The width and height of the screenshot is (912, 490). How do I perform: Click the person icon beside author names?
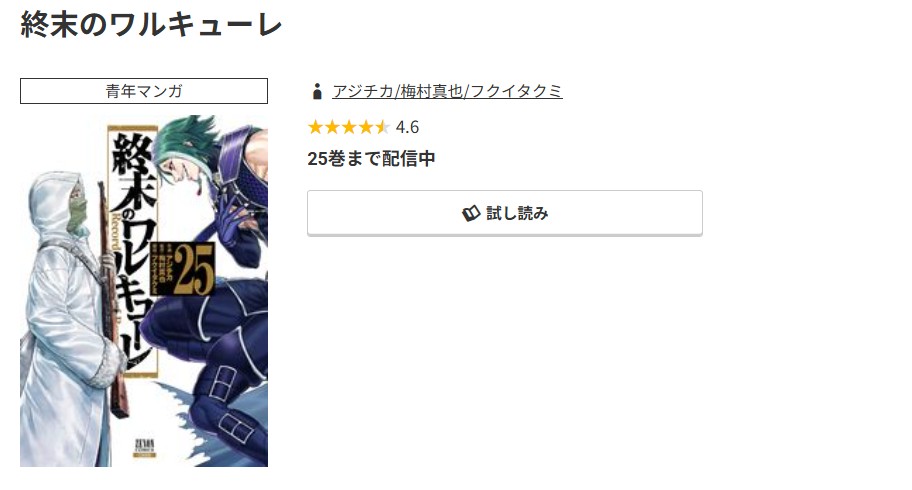point(317,91)
